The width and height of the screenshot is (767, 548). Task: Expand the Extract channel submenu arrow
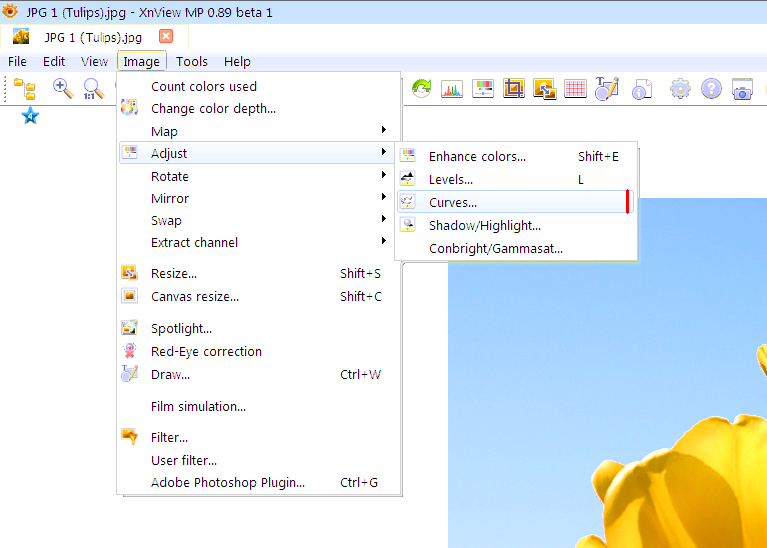(384, 241)
